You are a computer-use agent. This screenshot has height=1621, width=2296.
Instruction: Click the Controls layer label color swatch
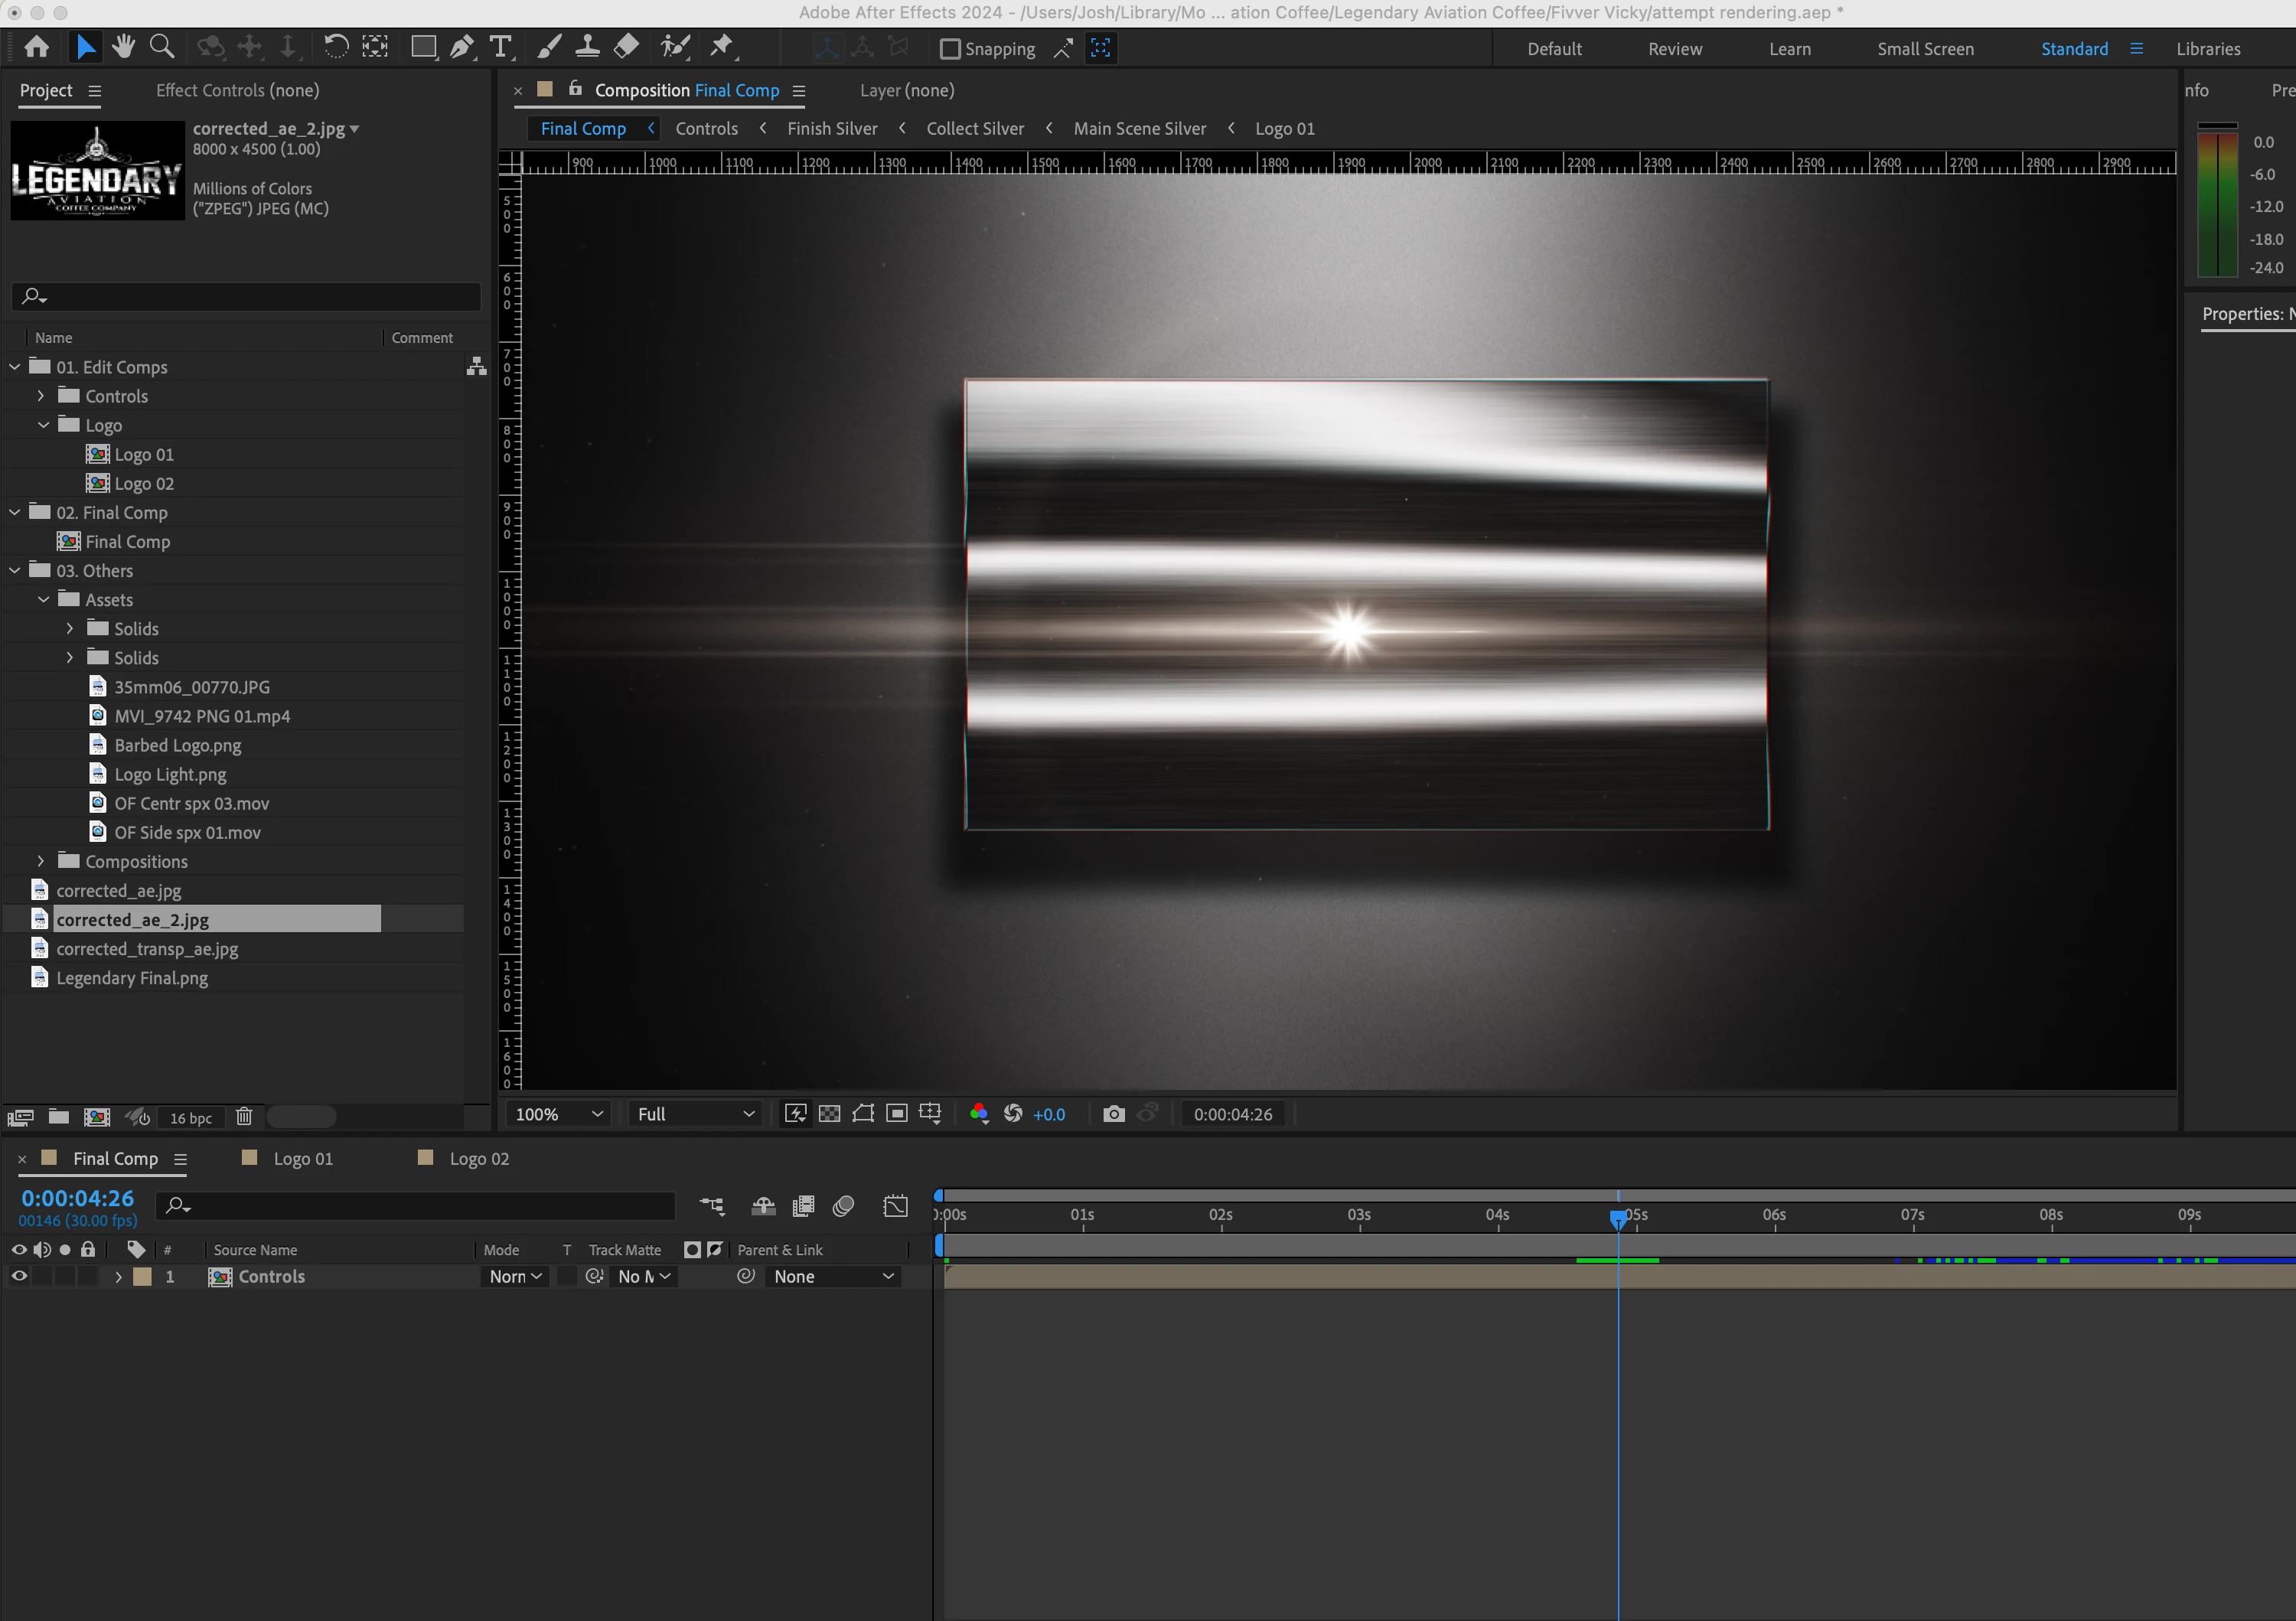click(x=143, y=1276)
